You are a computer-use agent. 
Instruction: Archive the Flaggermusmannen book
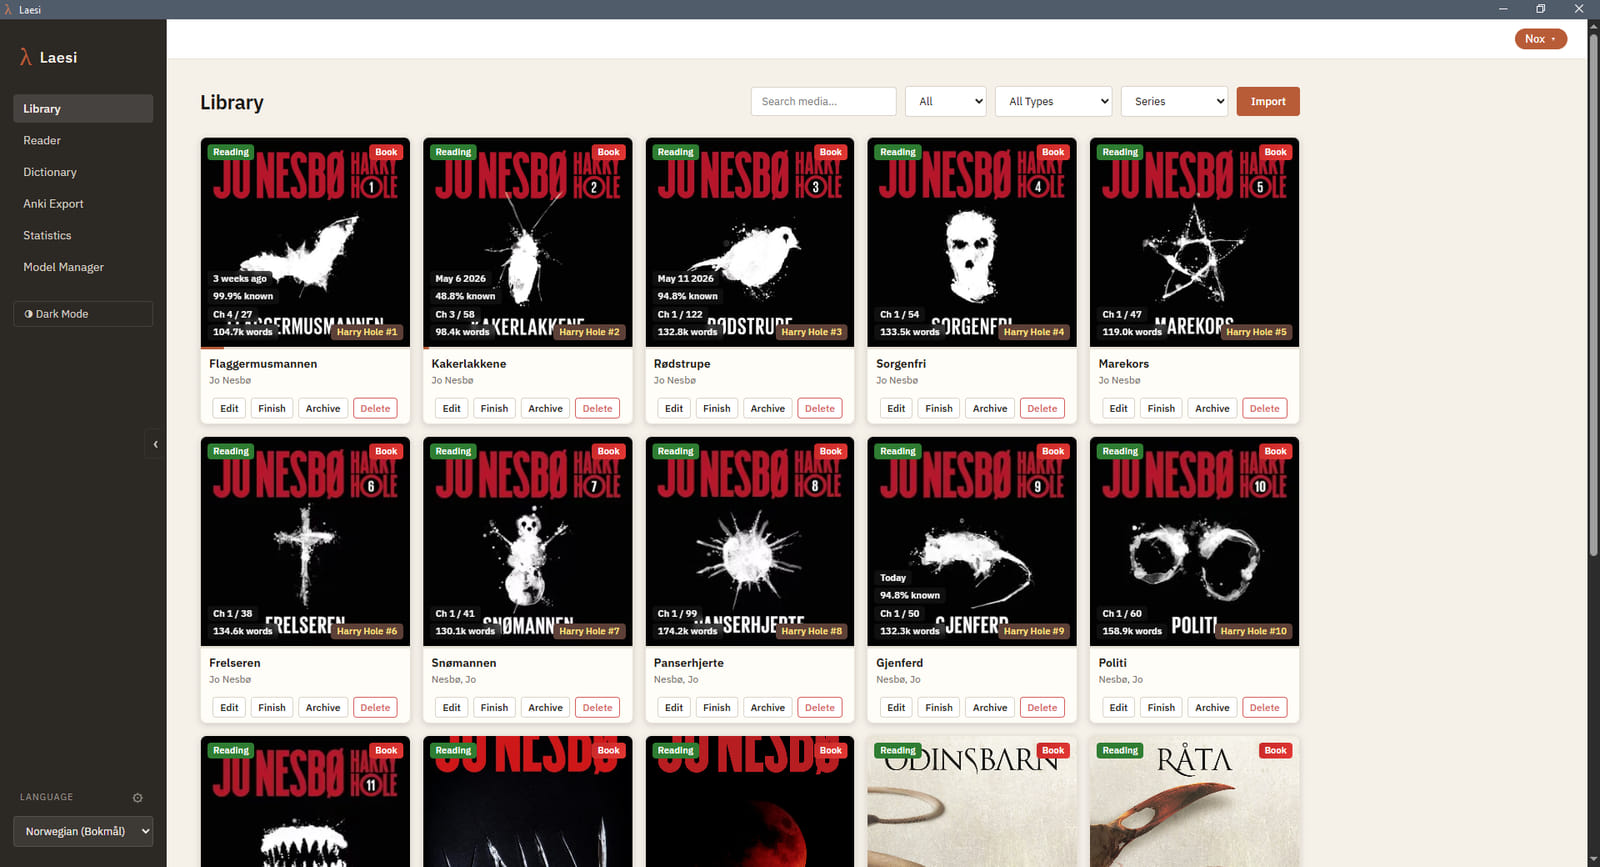coord(323,408)
